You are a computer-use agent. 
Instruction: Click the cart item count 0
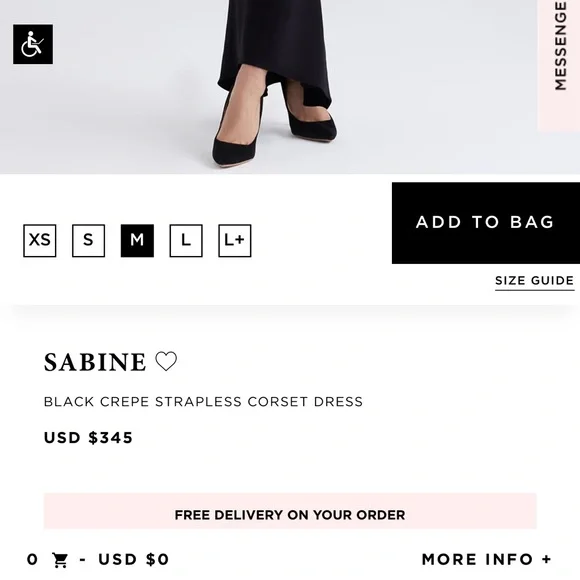click(x=32, y=559)
